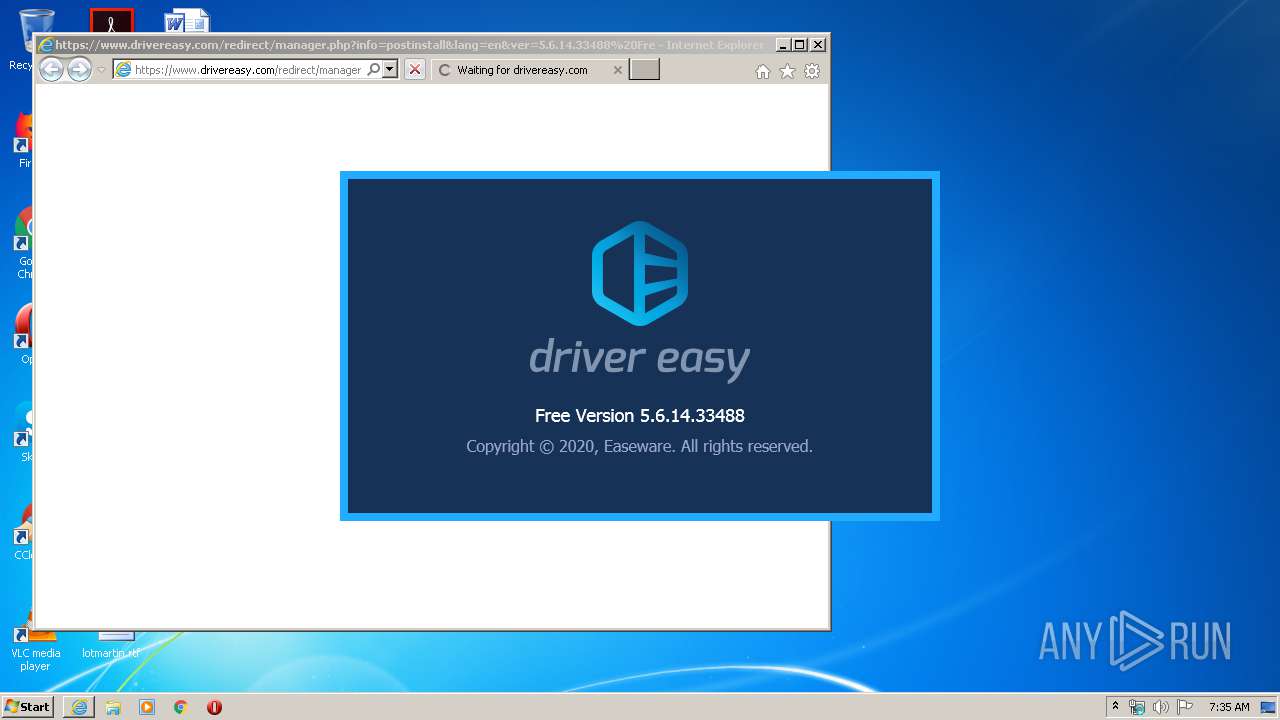This screenshot has height=720, width=1280.
Task: Click the Driver Easy logo on the splash screen
Action: [640, 273]
